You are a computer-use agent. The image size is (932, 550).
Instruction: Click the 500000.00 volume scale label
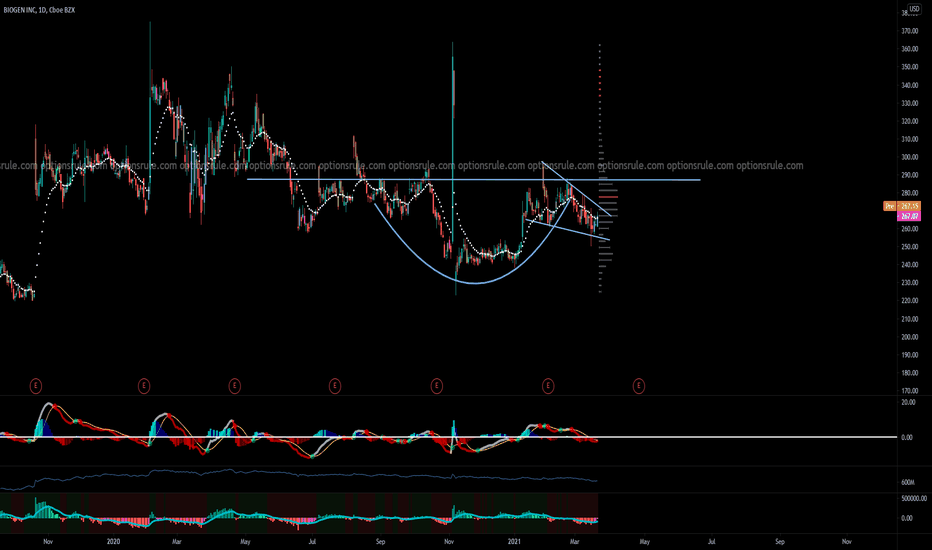pos(914,498)
